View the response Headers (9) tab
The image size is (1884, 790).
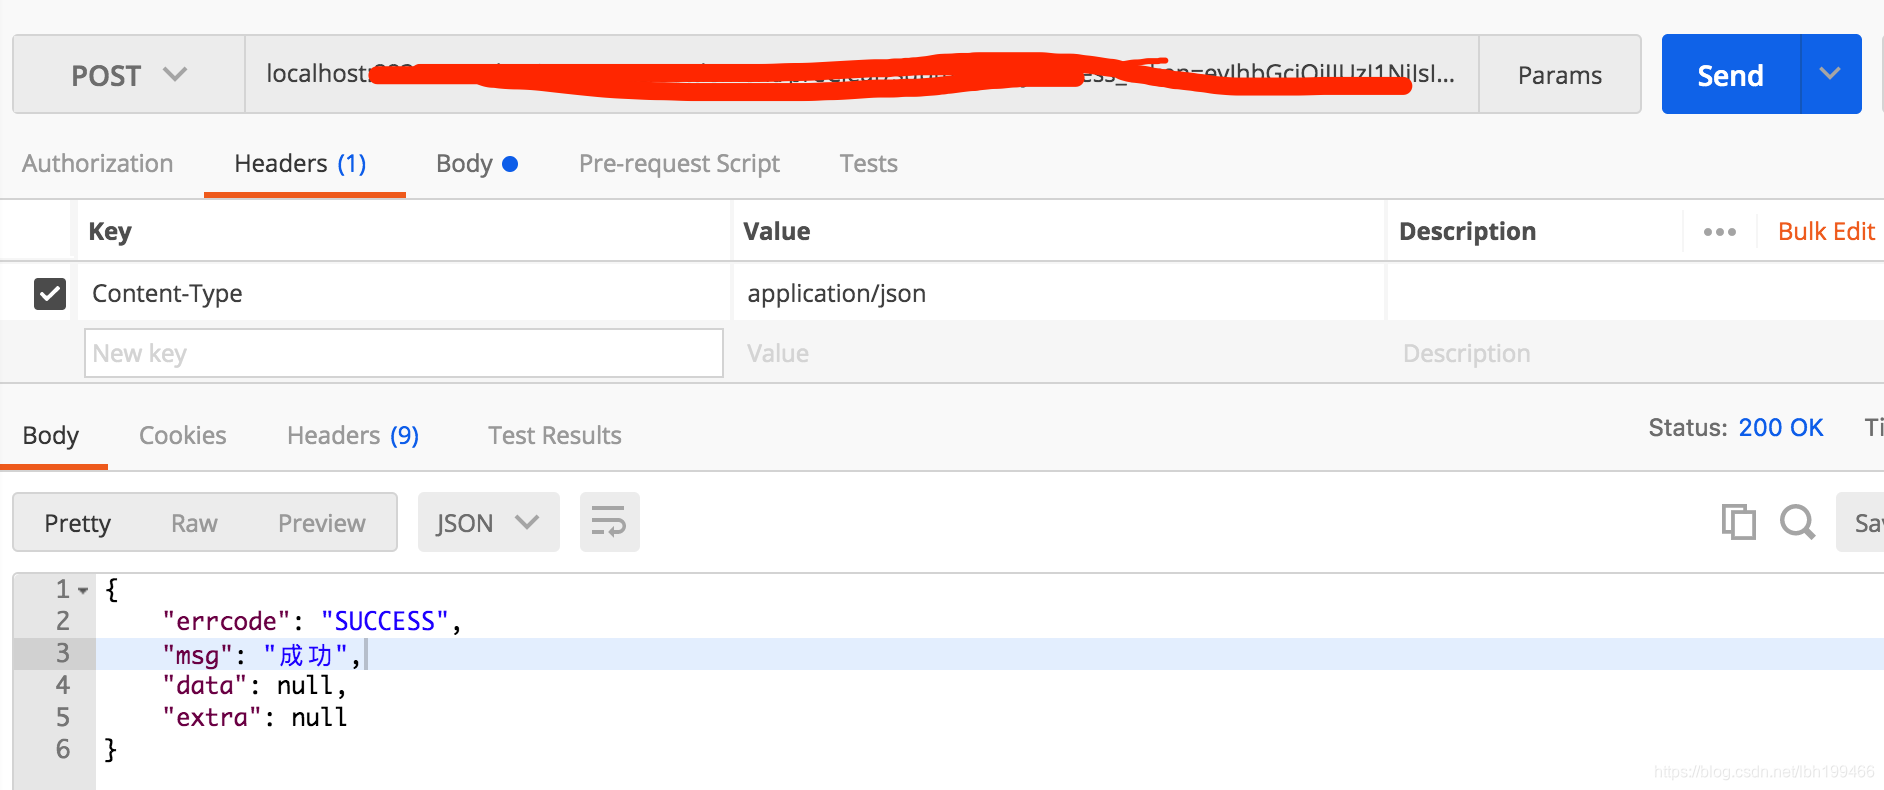click(x=353, y=436)
